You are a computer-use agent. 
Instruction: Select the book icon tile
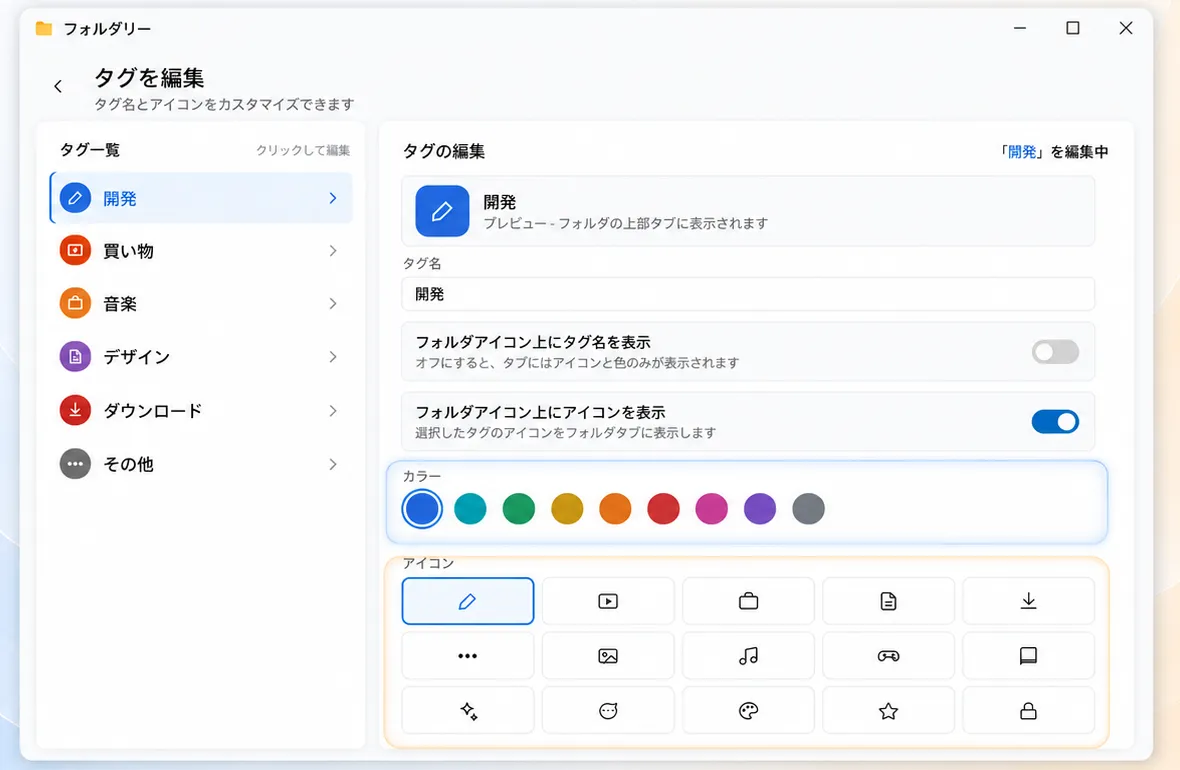(1028, 656)
